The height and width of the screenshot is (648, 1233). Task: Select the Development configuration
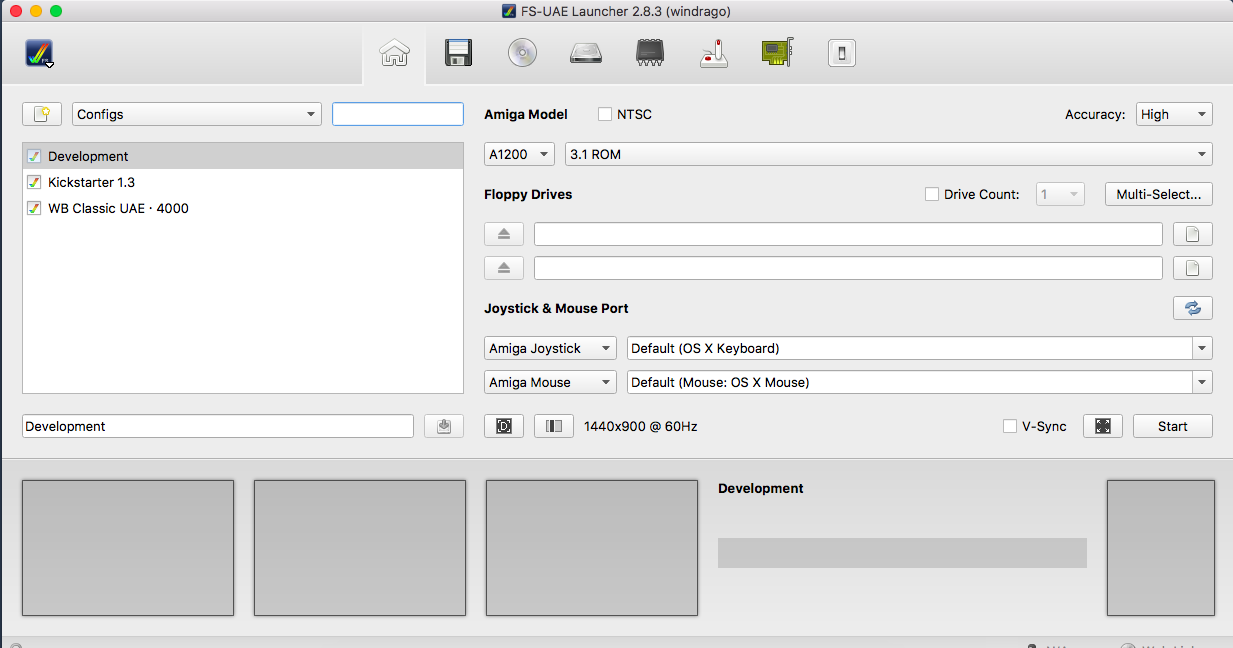pos(243,156)
